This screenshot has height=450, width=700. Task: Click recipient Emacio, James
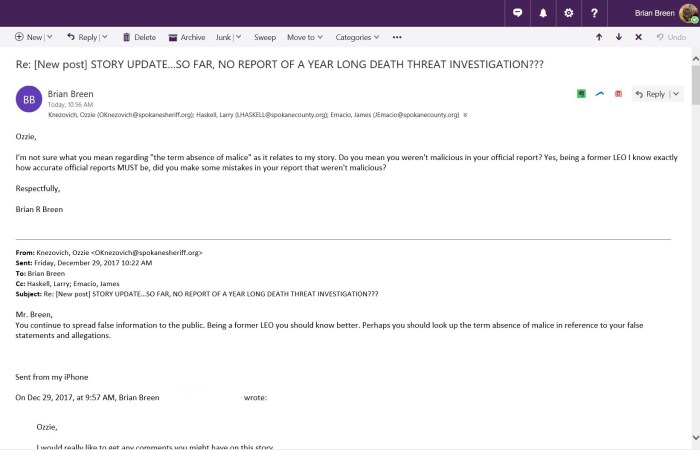395,115
